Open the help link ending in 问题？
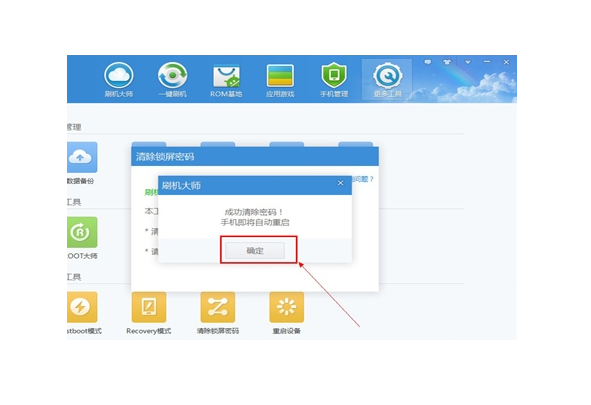The image size is (591, 405). [x=363, y=179]
